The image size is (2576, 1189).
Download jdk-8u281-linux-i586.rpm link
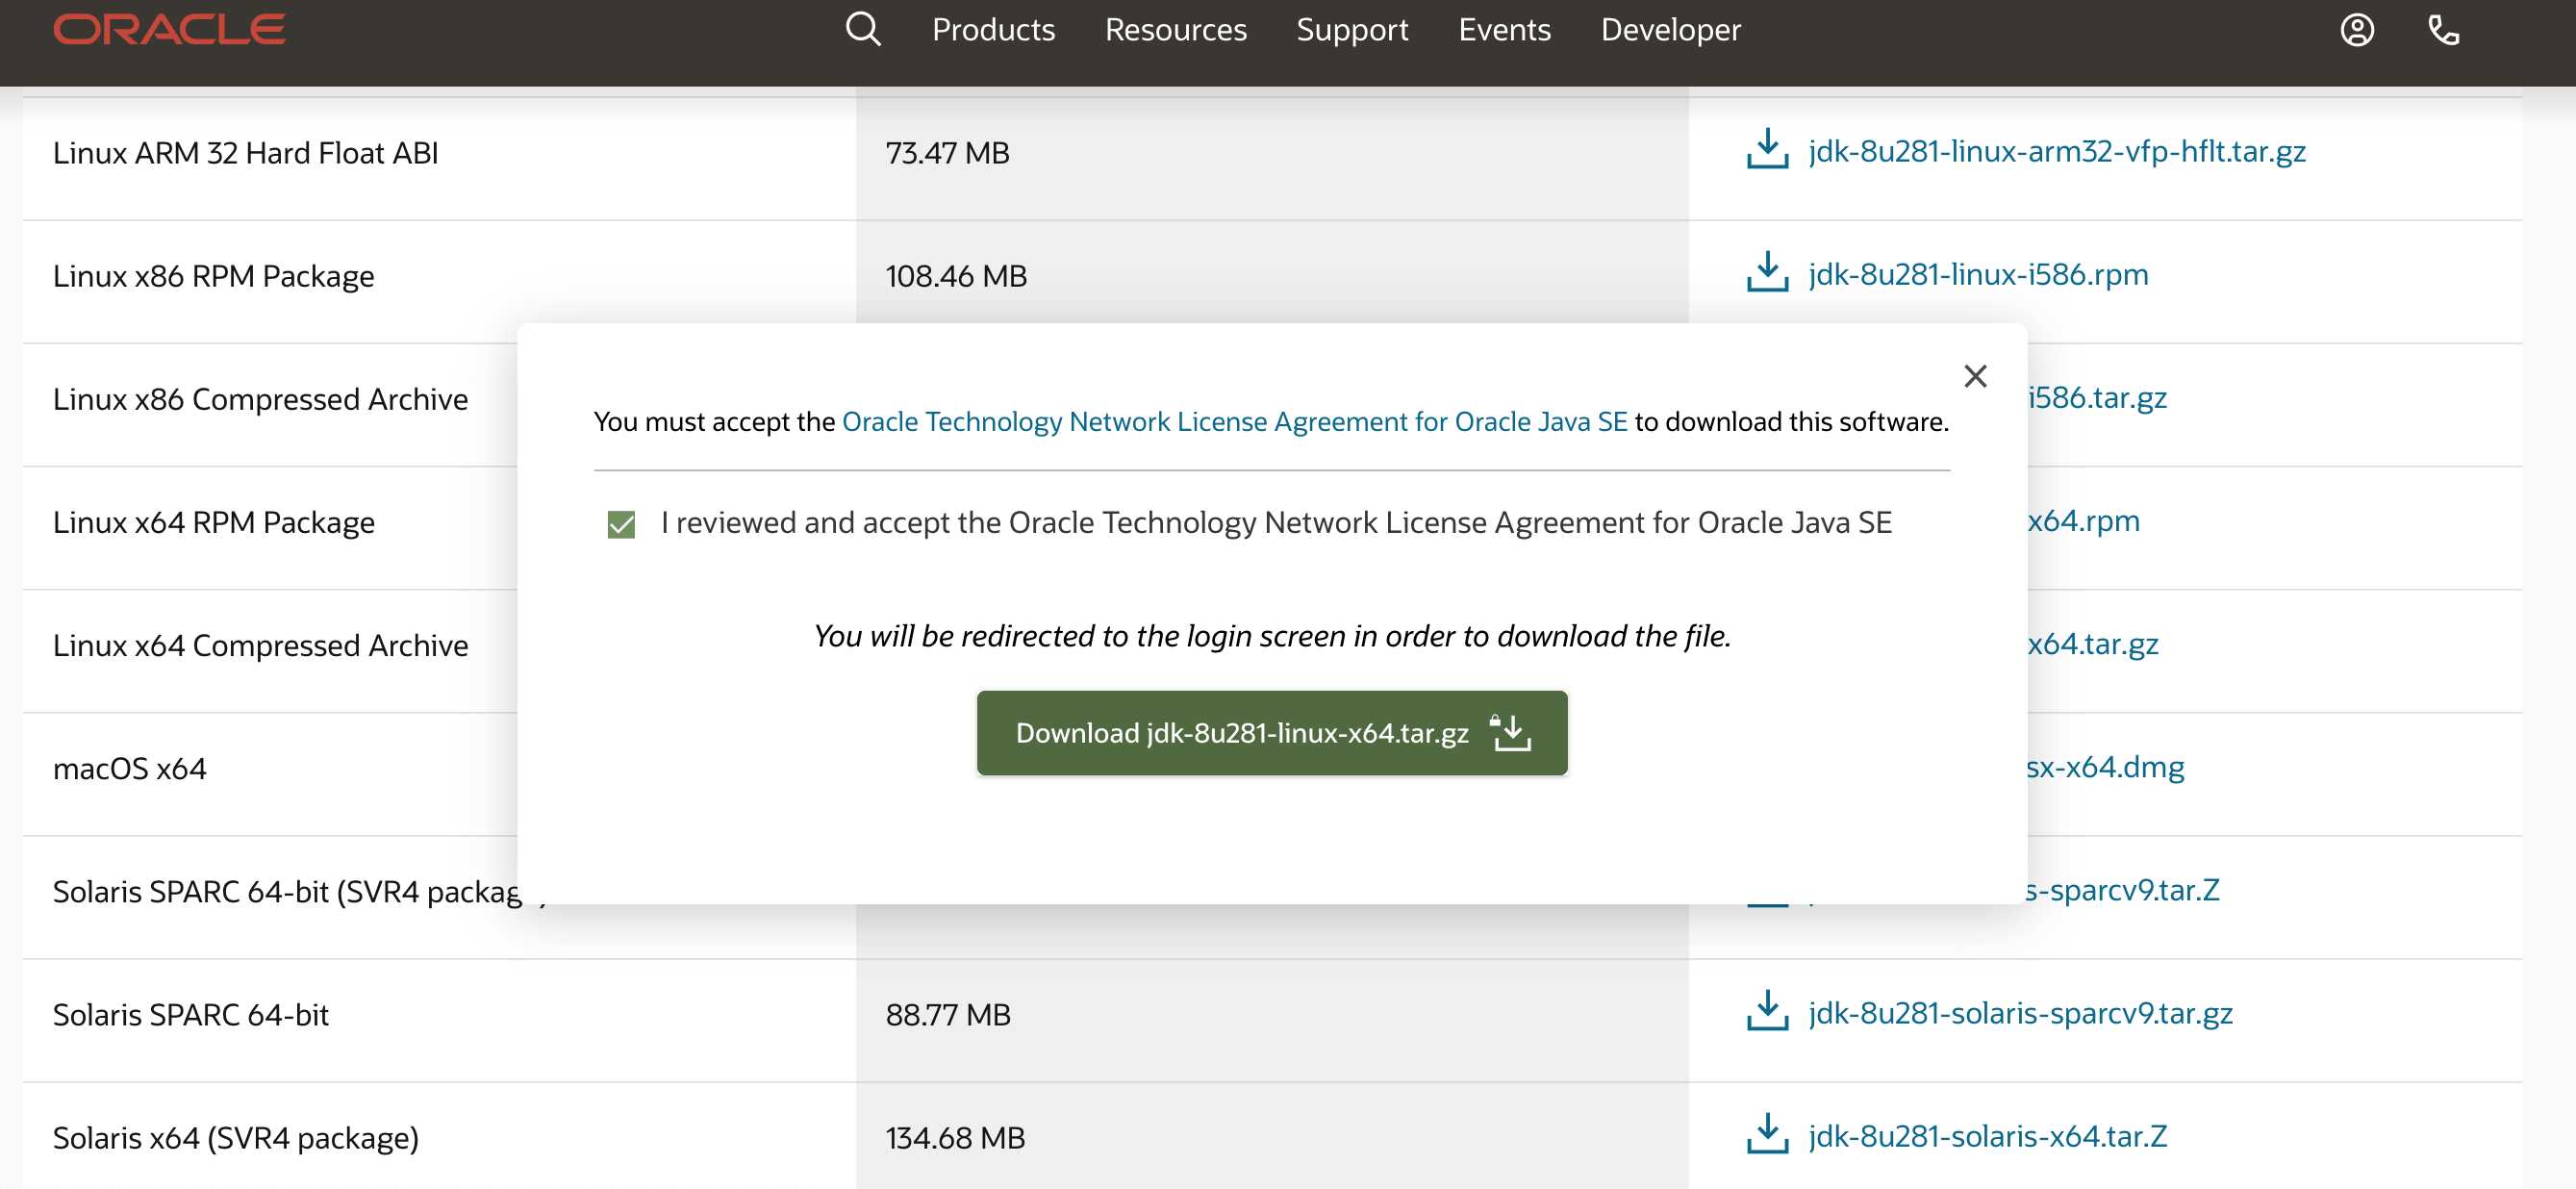tap(1978, 274)
